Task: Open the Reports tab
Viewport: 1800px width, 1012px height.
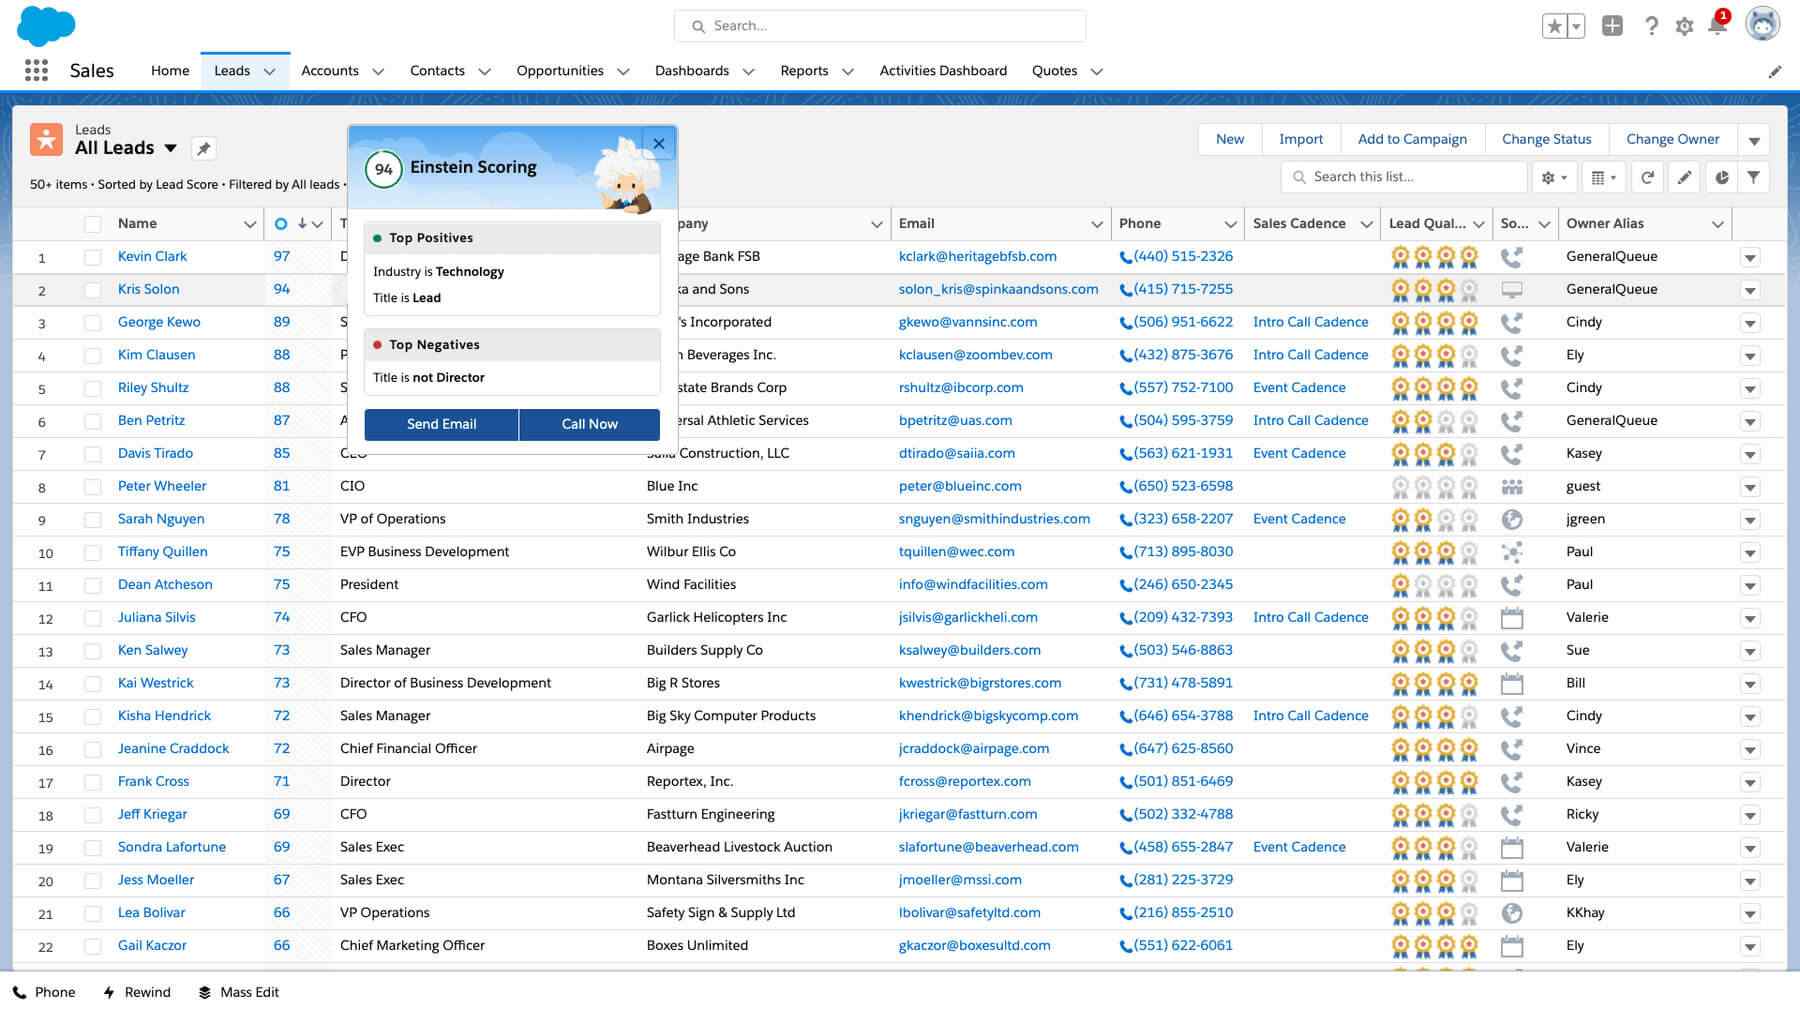Action: point(804,71)
